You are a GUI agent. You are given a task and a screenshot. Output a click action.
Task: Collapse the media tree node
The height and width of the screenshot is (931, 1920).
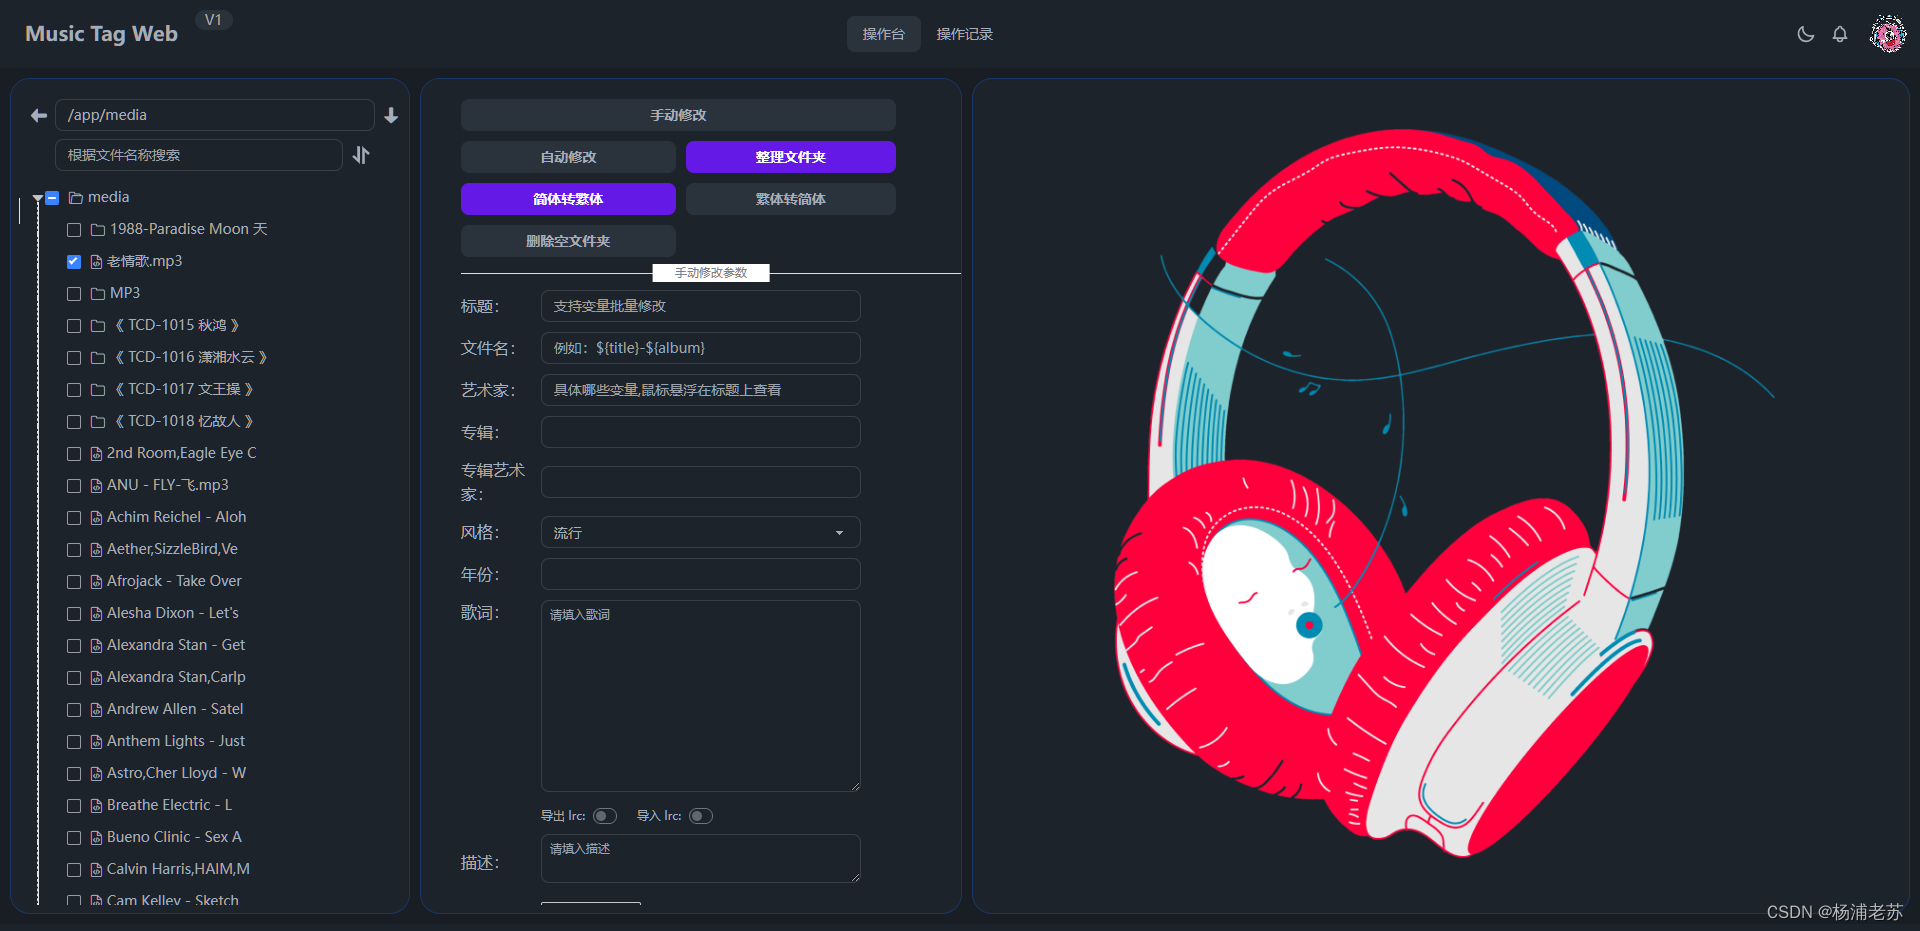tap(37, 198)
